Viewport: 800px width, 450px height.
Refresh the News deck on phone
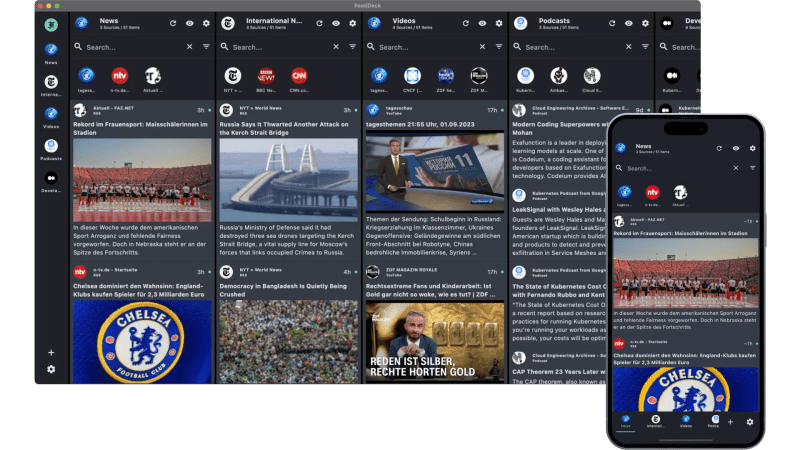[719, 148]
